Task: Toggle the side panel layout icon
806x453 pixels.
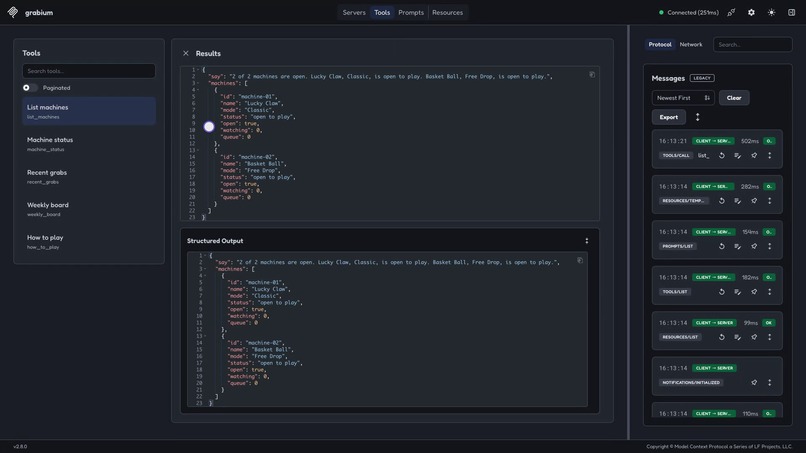Action: (x=791, y=12)
